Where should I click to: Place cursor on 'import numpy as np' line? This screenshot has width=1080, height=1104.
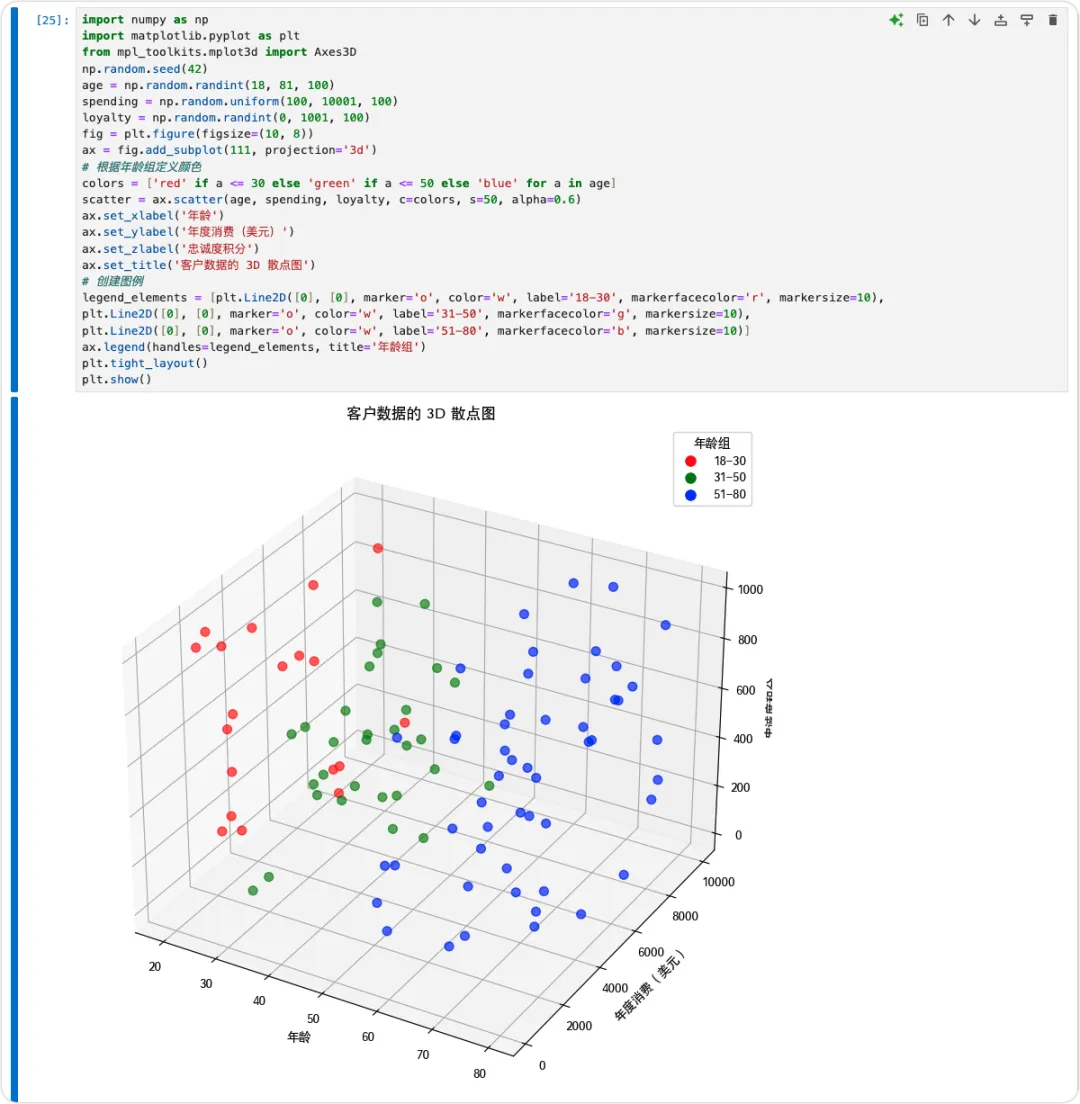145,20
